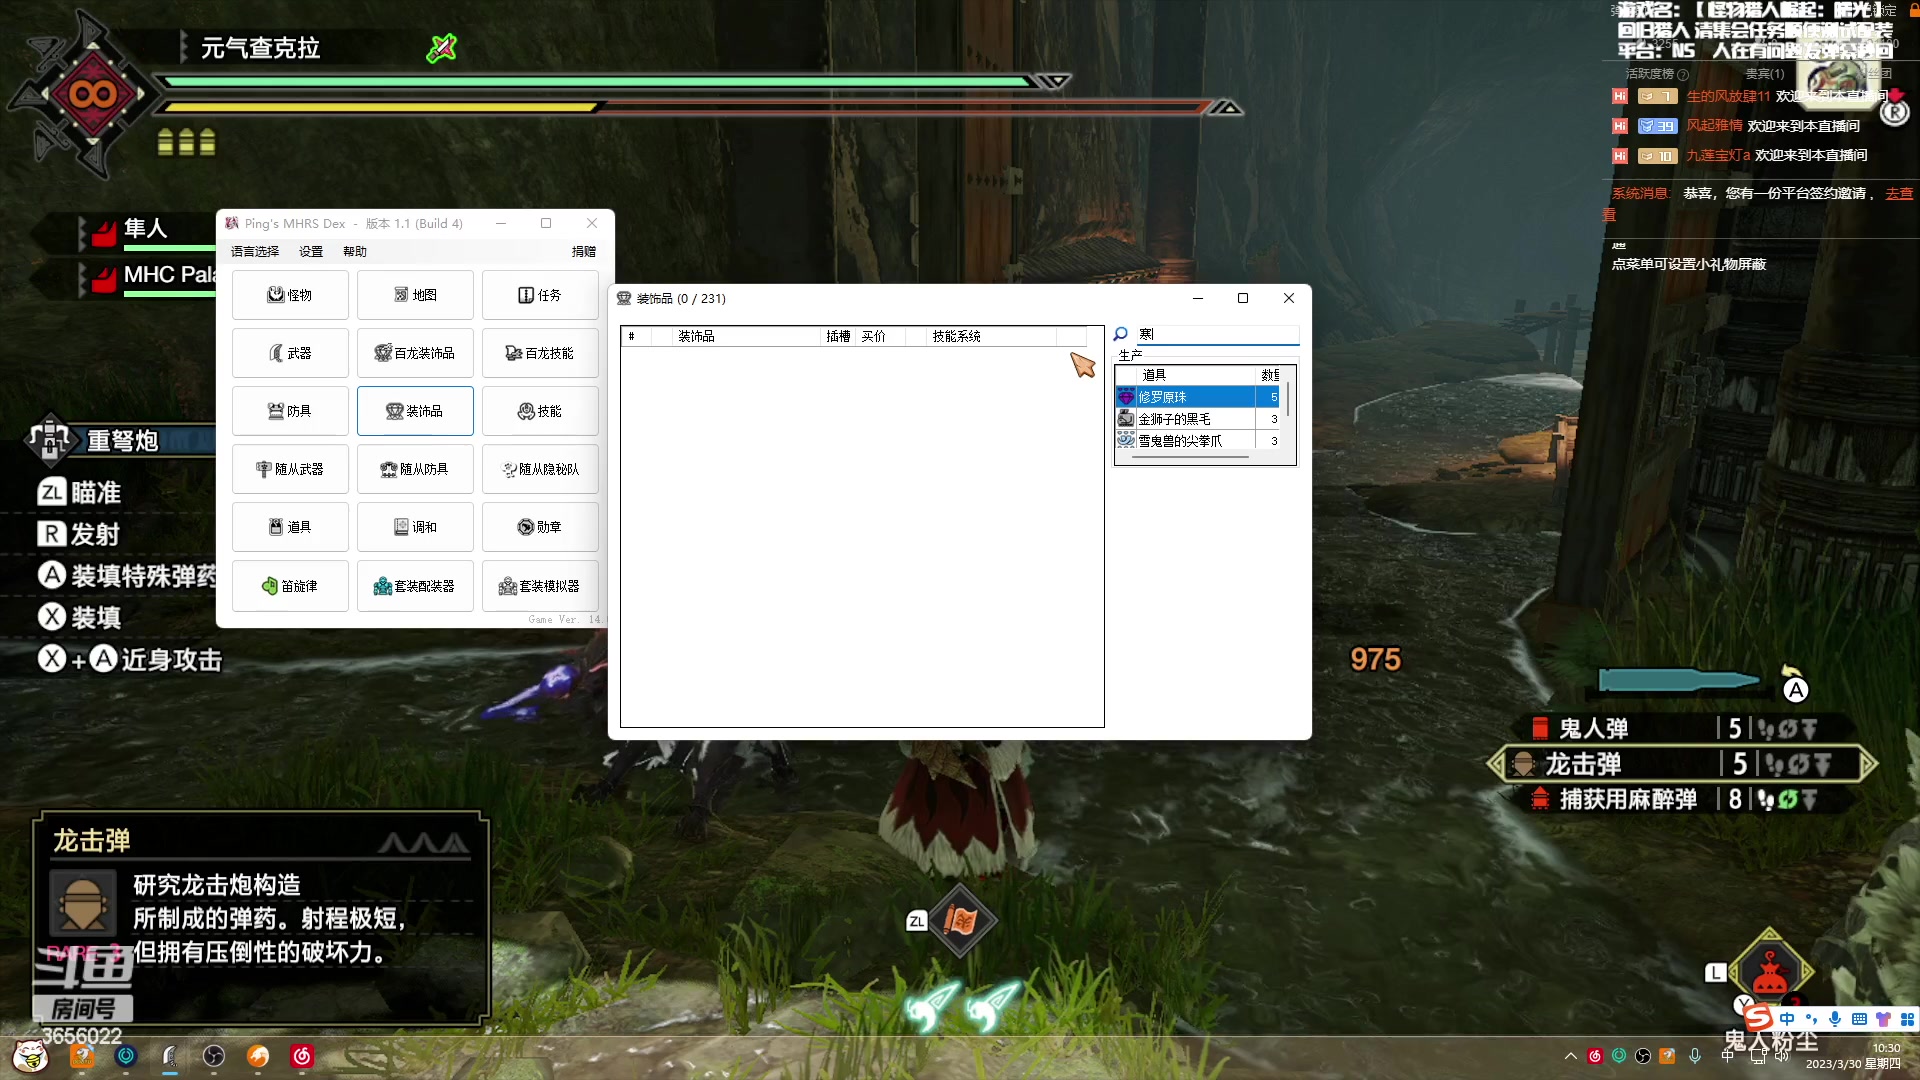This screenshot has height=1080, width=1920.
Task: Open the 地图 (Maps) section
Action: [x=415, y=295]
